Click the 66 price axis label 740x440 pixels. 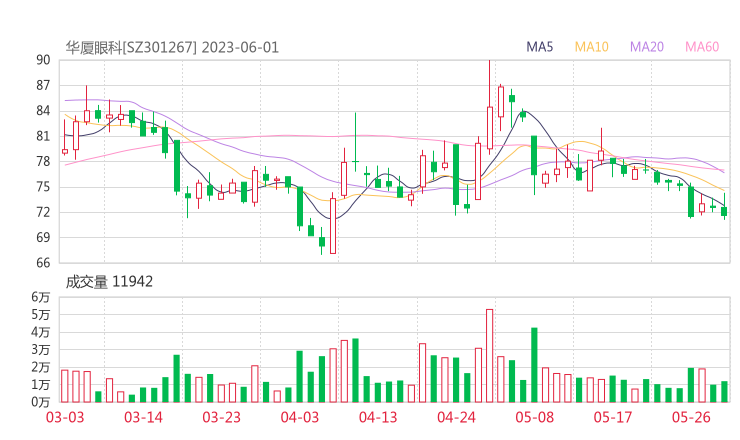pyautogui.click(x=43, y=263)
